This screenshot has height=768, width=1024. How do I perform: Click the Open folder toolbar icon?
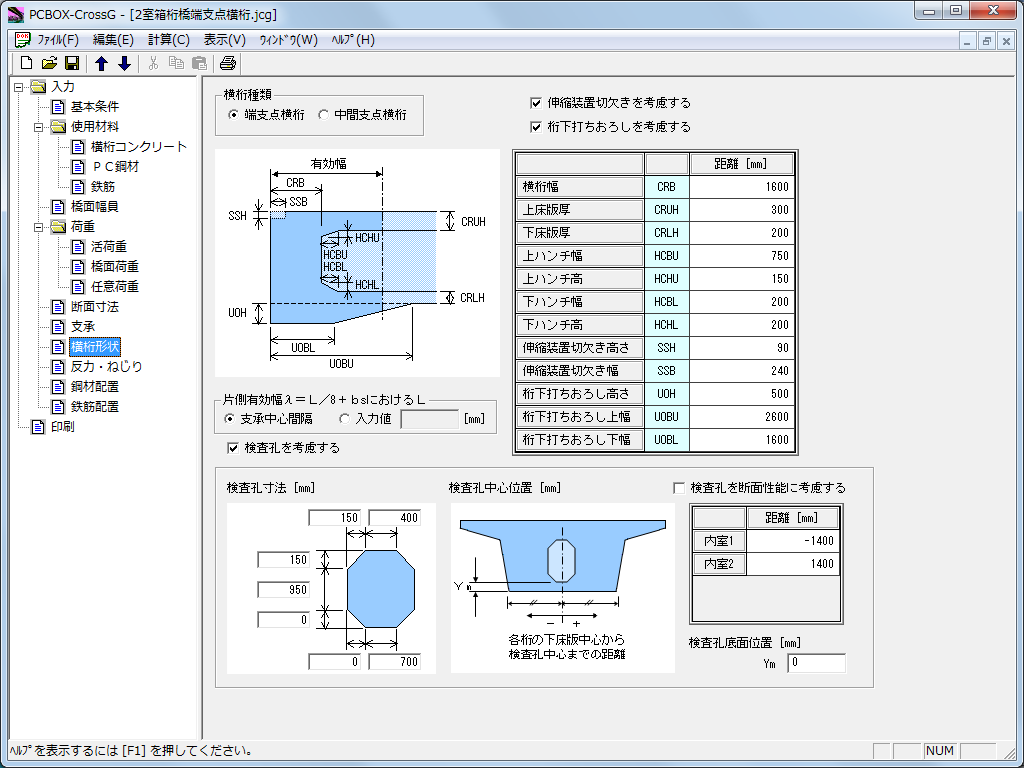pos(49,64)
